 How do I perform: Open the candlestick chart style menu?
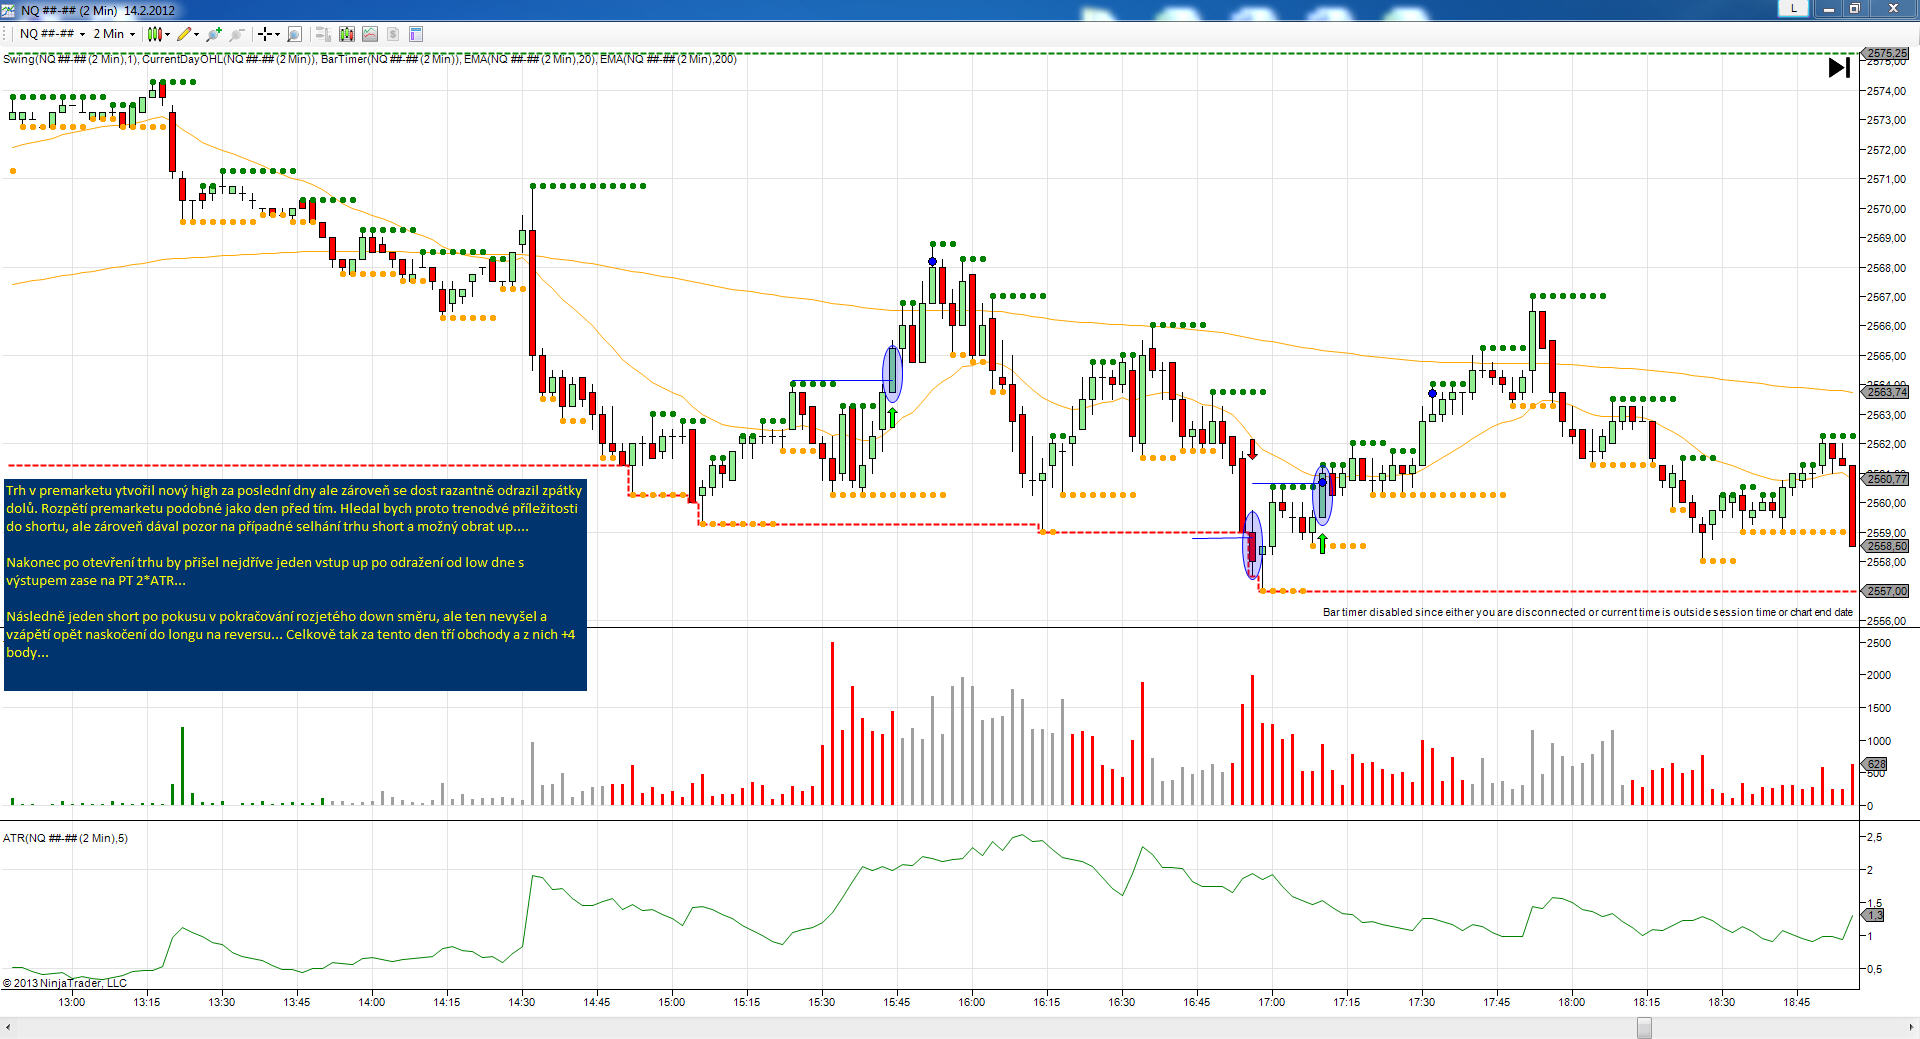point(158,34)
